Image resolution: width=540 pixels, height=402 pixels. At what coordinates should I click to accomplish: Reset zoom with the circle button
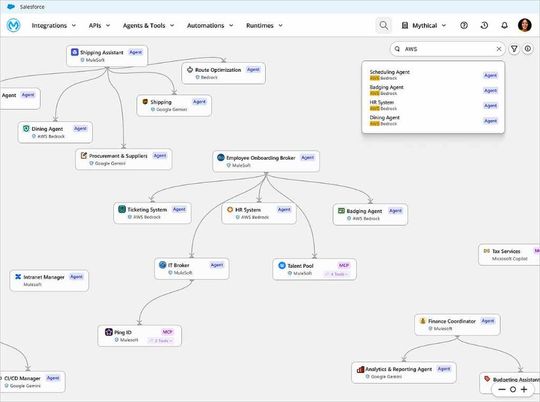[x=513, y=389]
